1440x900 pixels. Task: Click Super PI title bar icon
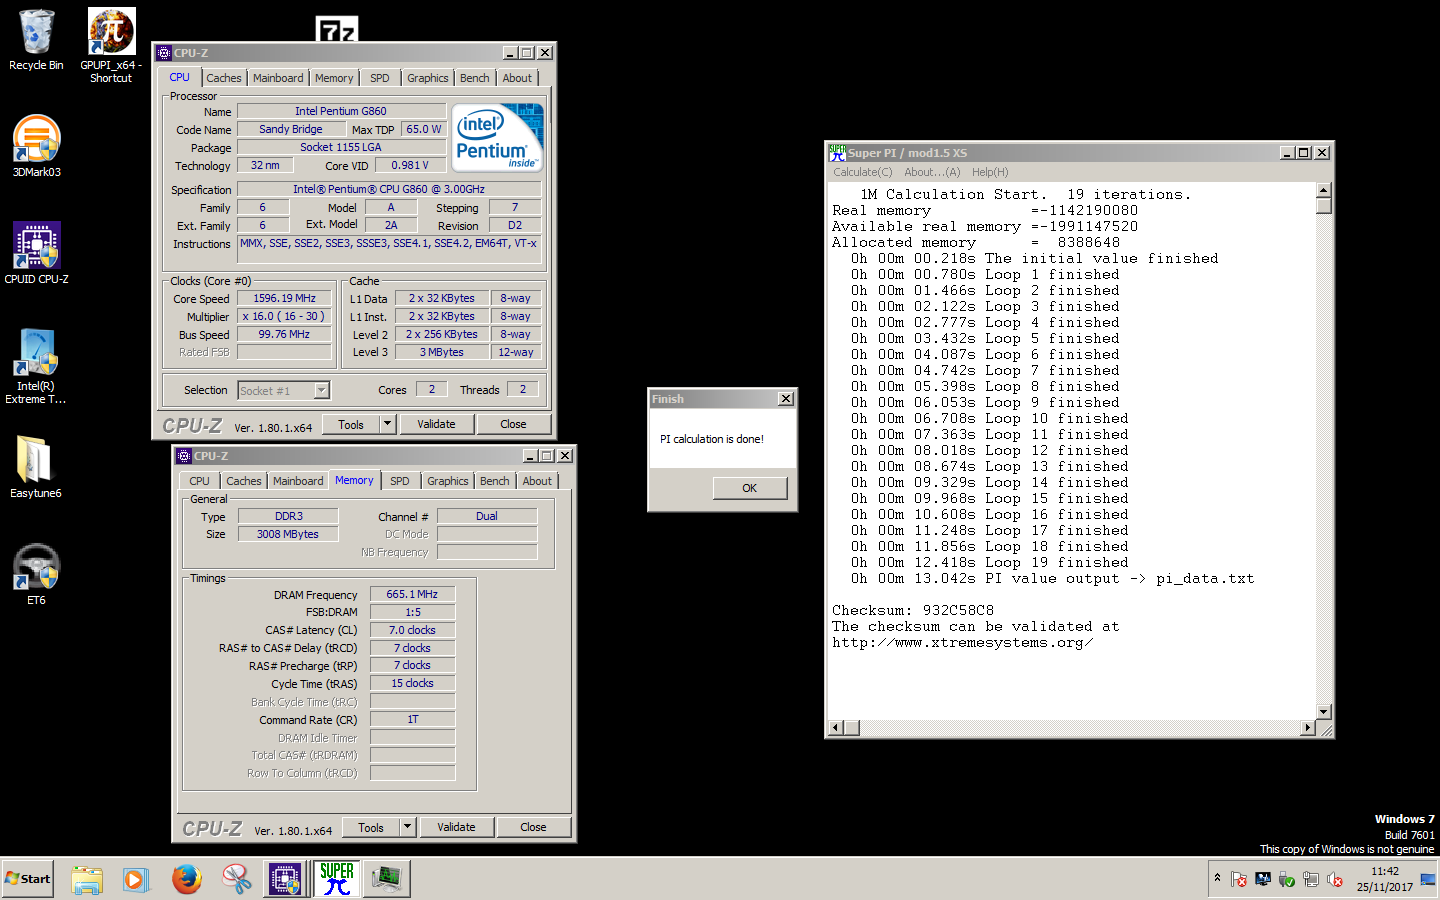pos(837,153)
